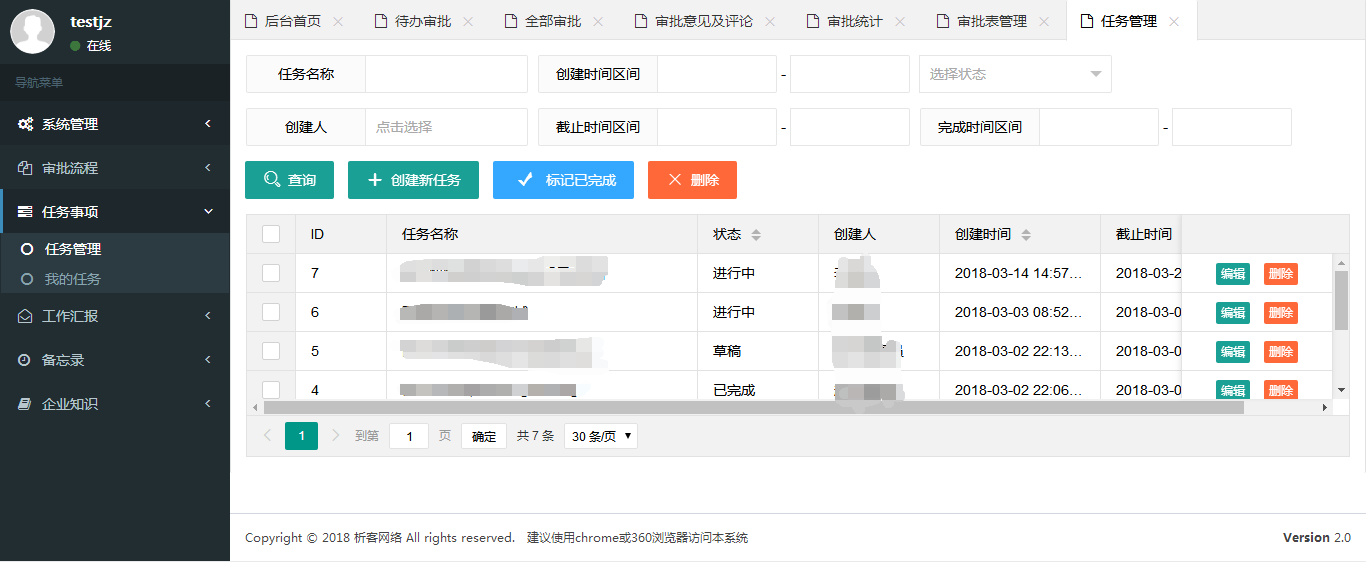Image resolution: width=1366 pixels, height=562 pixels.
Task: Open the 选择状态 dropdown
Action: click(x=1015, y=74)
